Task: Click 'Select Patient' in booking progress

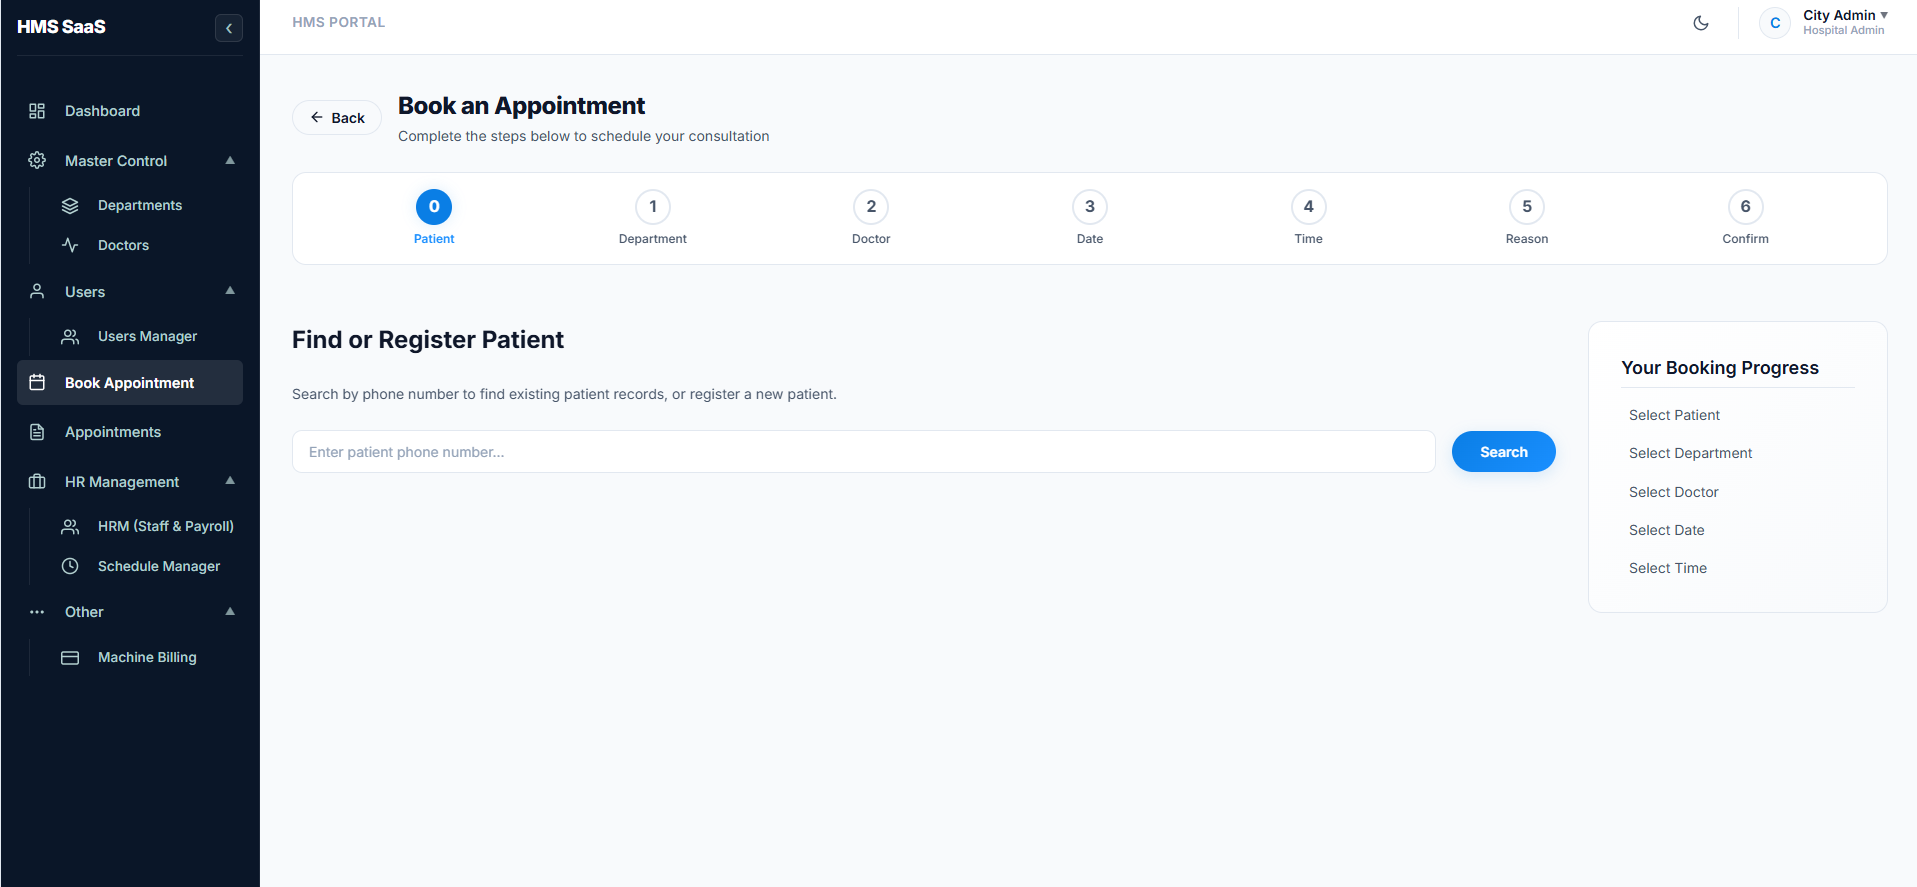Action: click(x=1674, y=415)
